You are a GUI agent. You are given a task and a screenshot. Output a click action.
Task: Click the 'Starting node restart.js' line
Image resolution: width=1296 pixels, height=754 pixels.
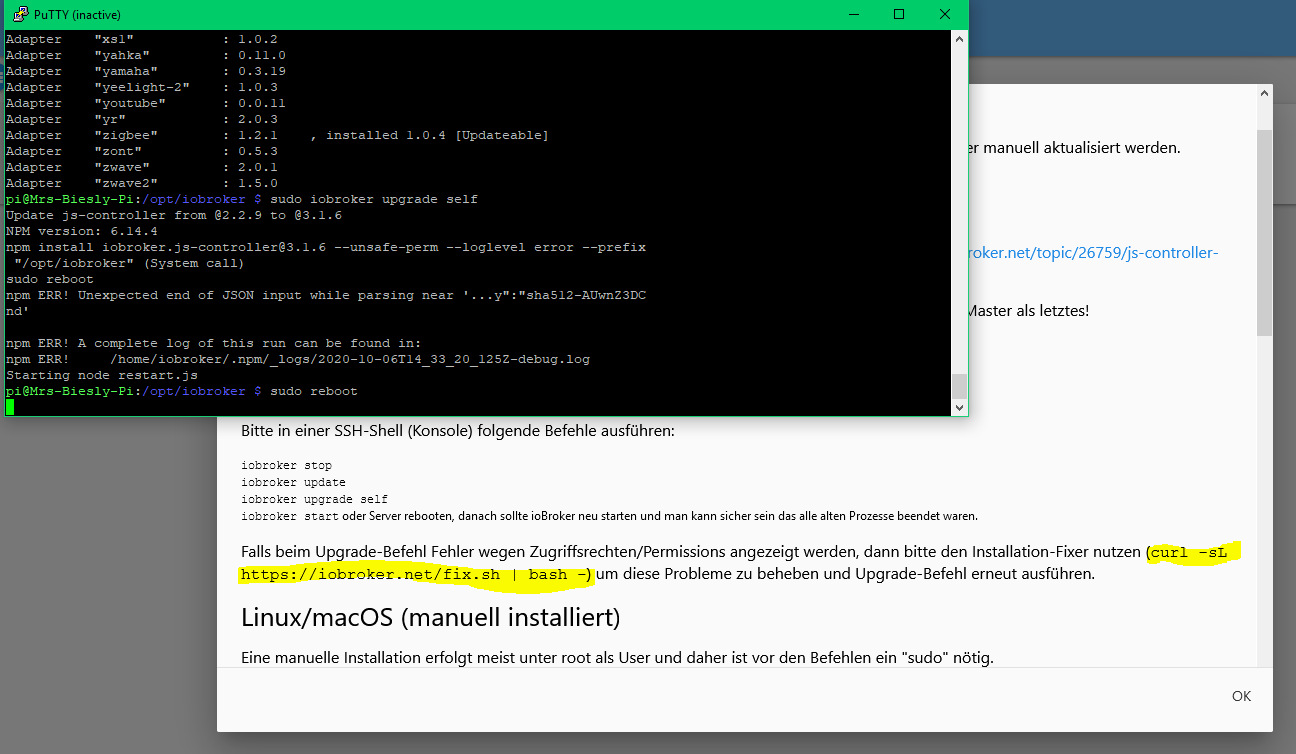tap(102, 375)
